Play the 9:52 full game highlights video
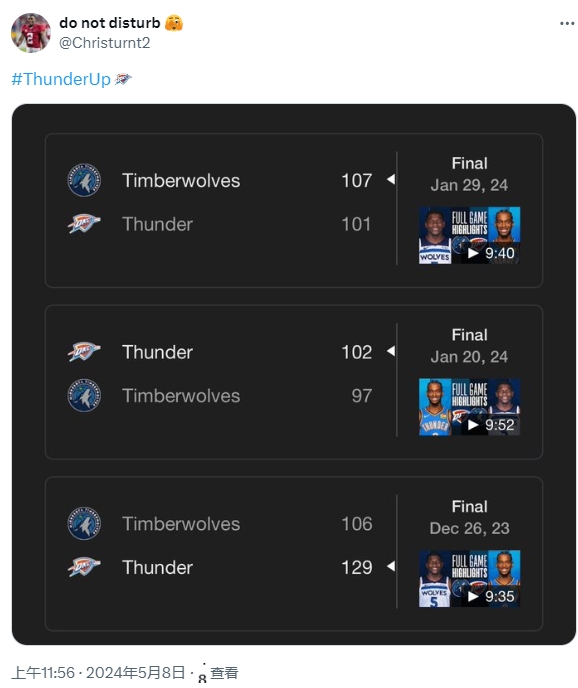 click(469, 407)
